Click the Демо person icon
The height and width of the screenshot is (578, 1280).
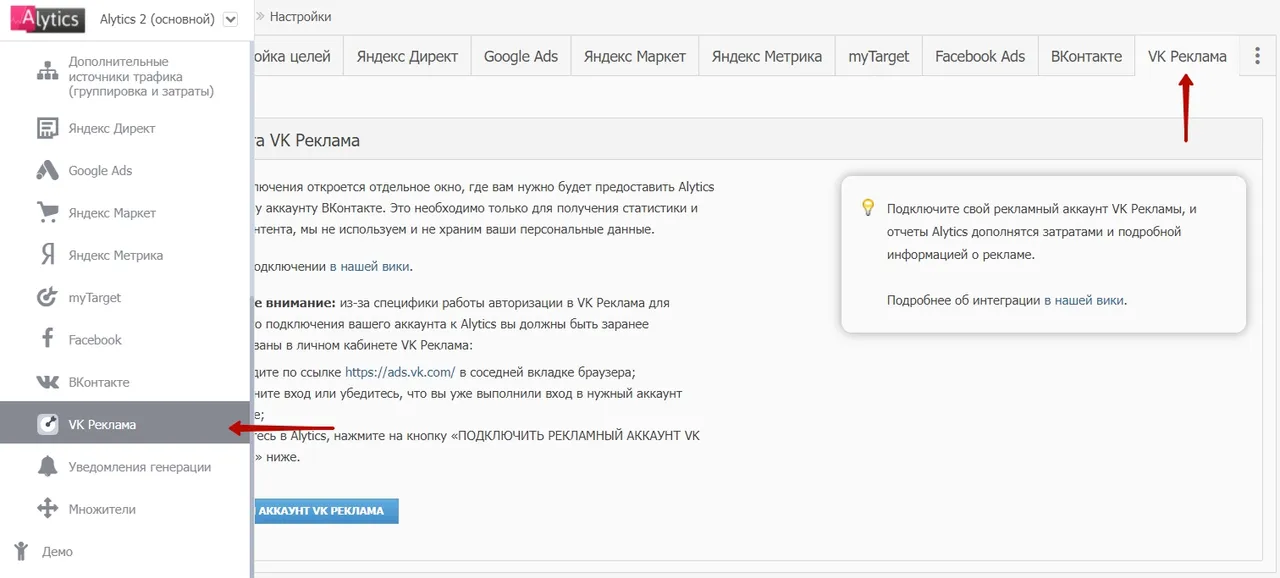tap(21, 551)
